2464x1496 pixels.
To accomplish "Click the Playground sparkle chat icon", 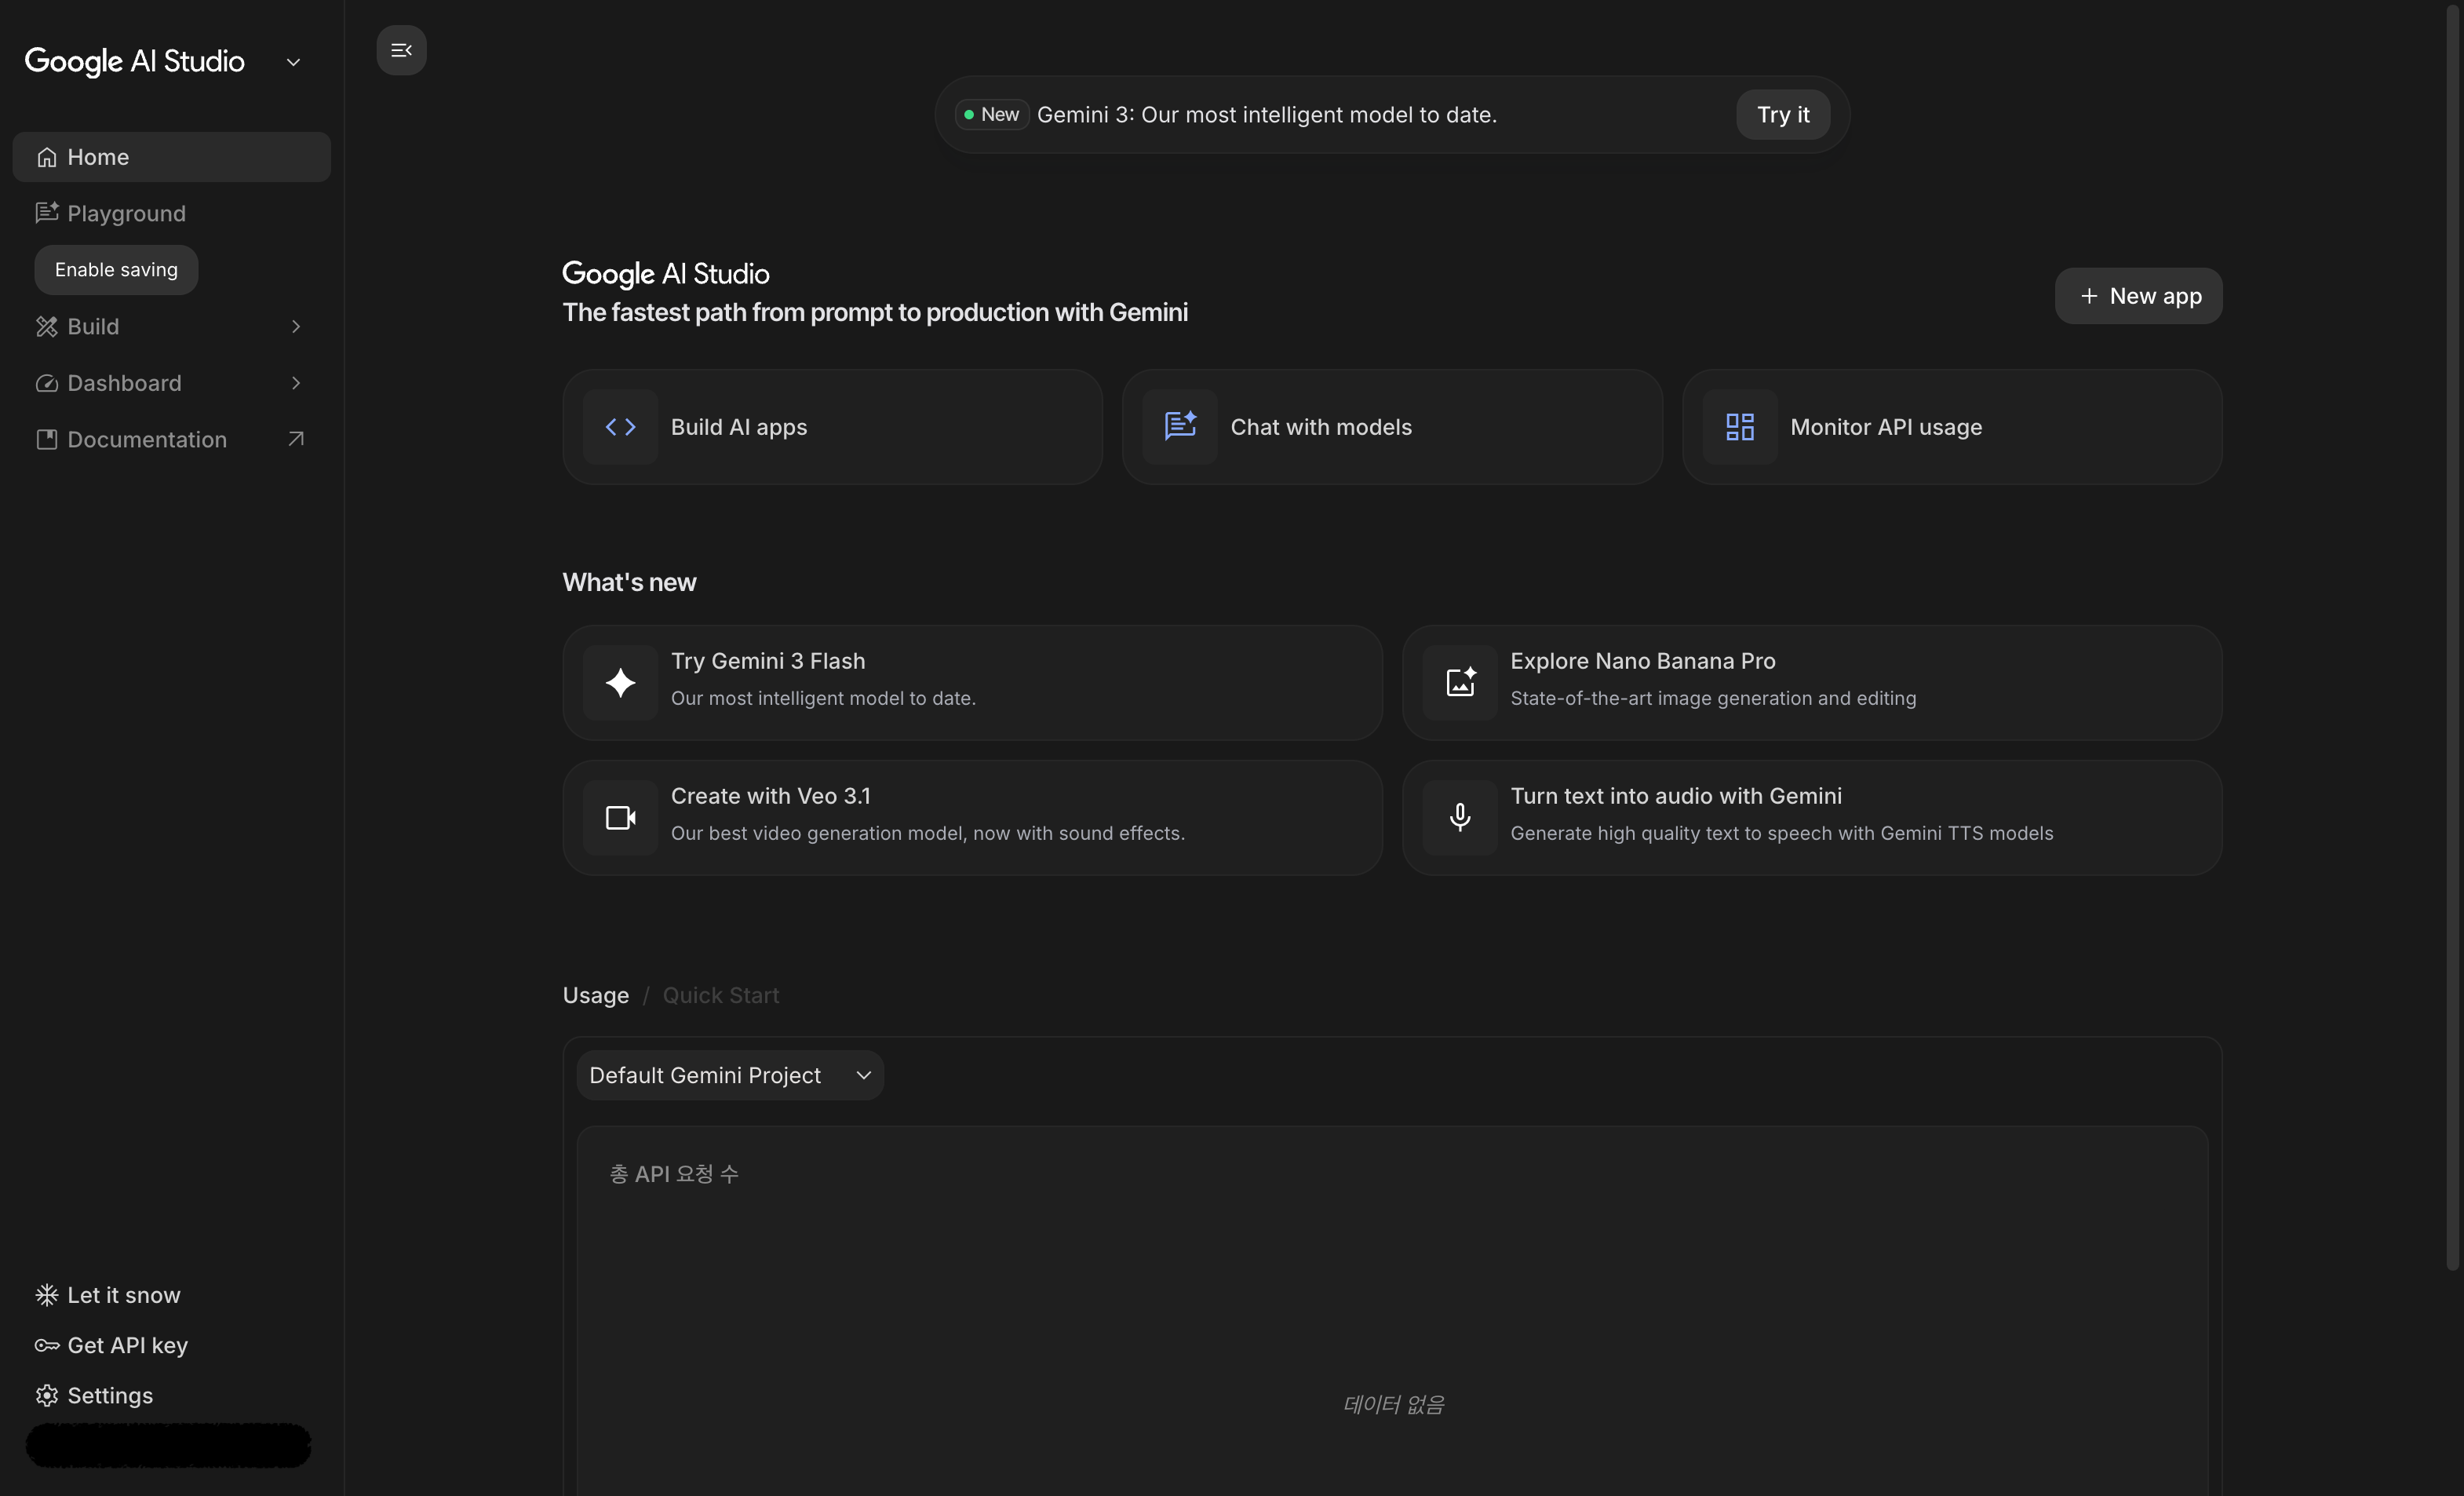I will [47, 213].
